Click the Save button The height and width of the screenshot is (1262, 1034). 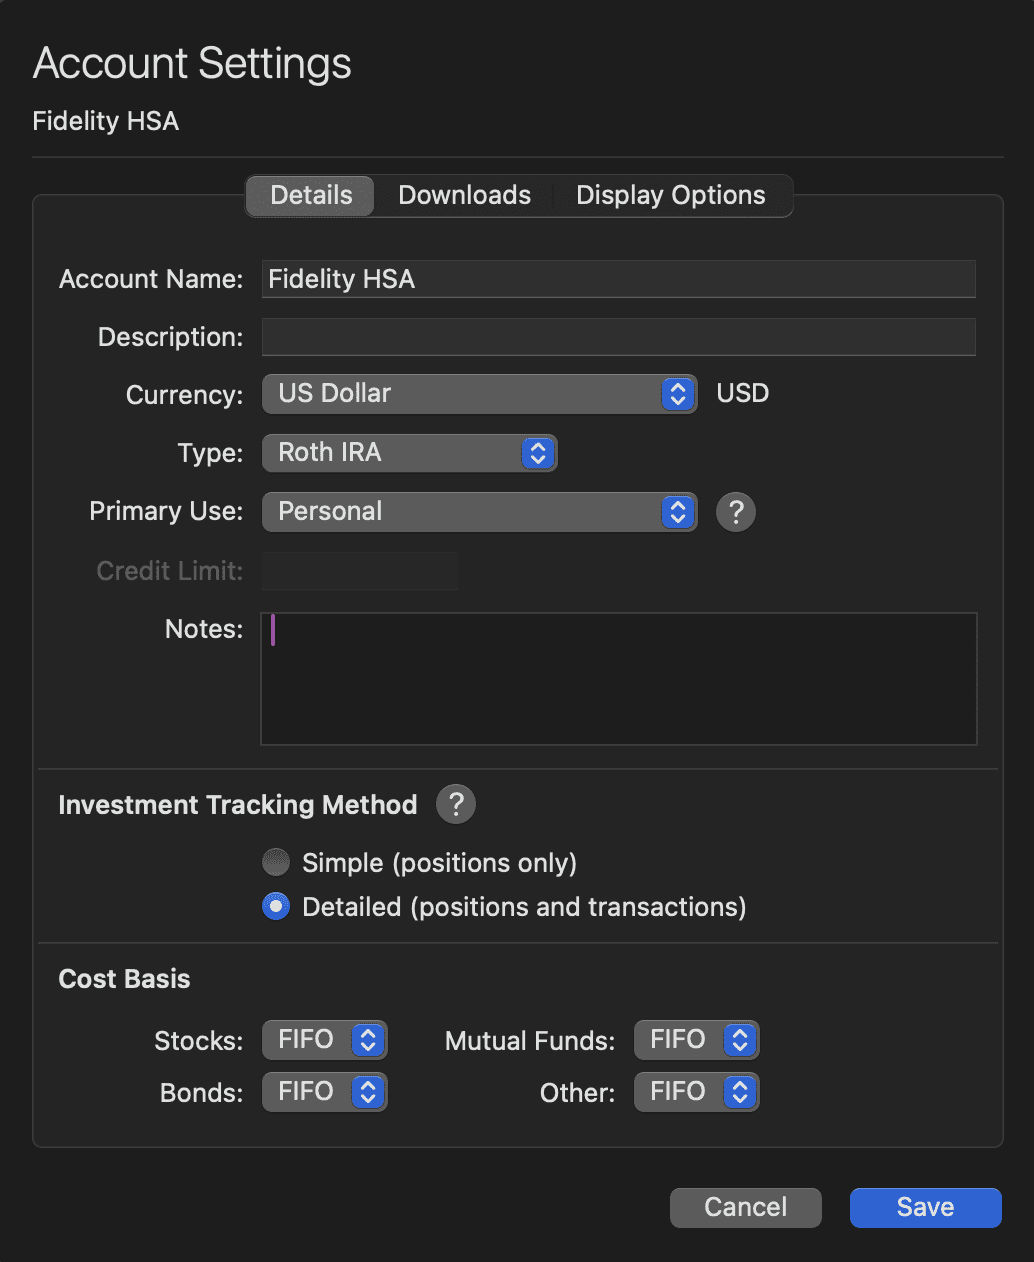tap(924, 1207)
